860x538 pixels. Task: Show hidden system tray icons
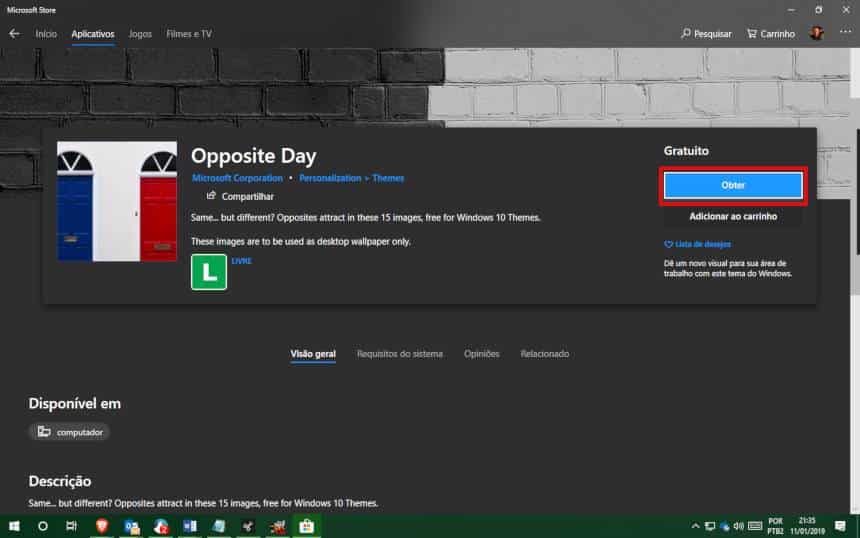695,526
